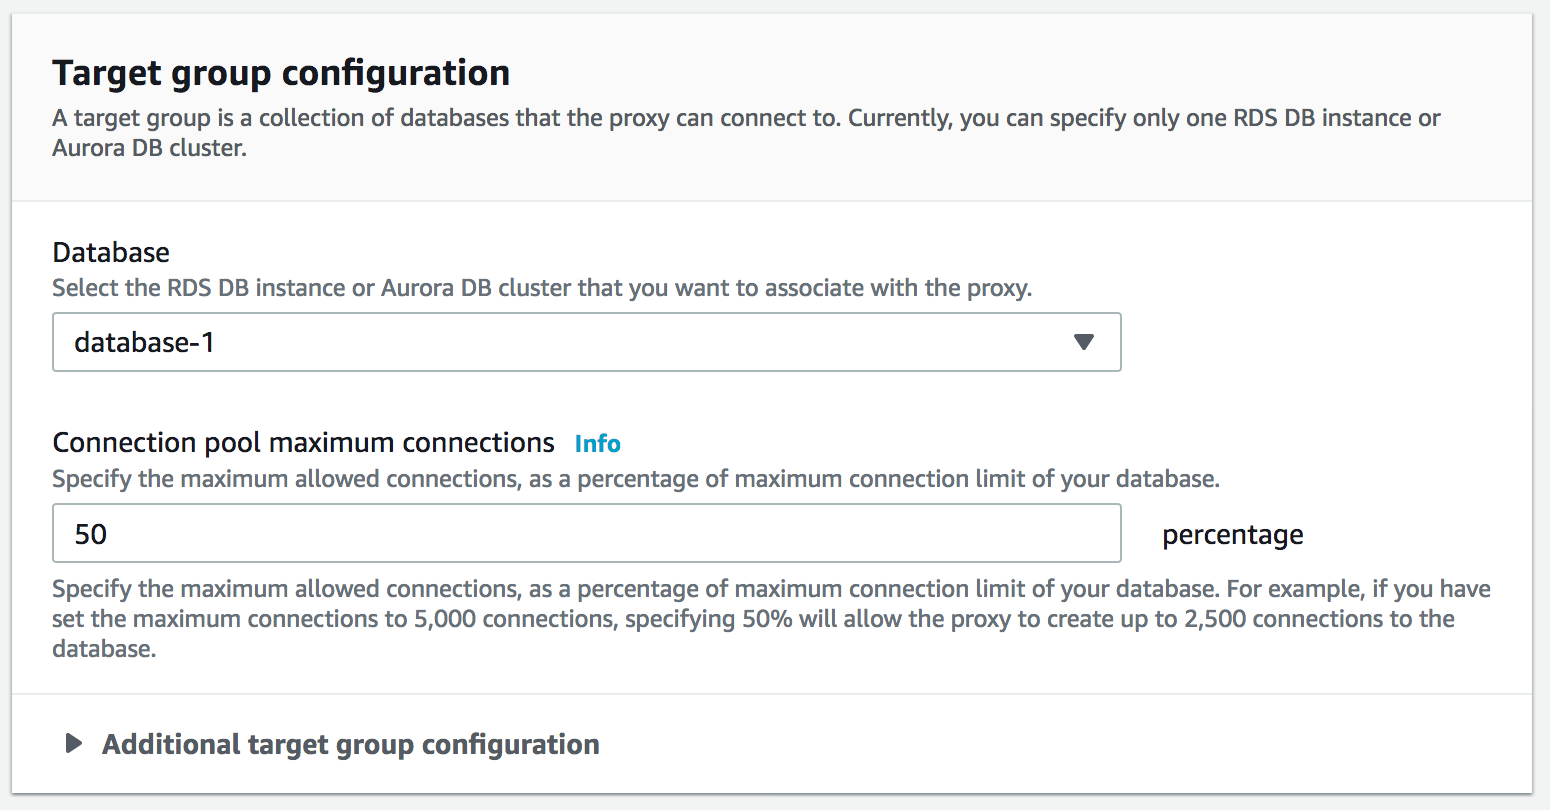1550x810 pixels.
Task: Click the helper text above the percentage field
Action: coord(635,479)
